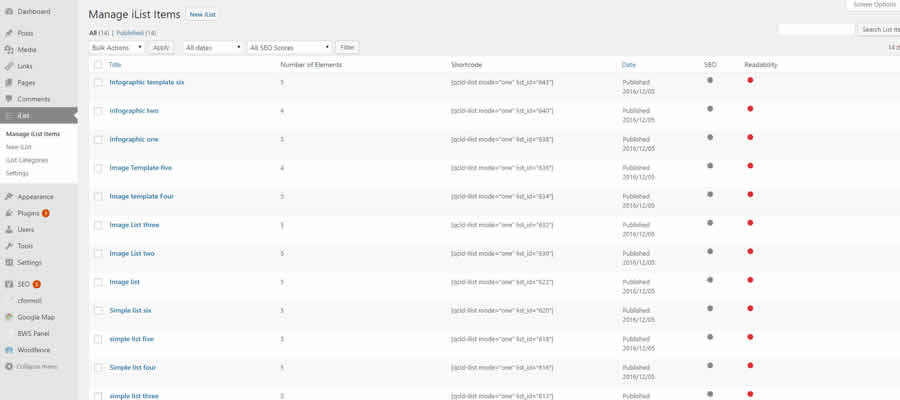Open the All SEO Scores dropdown

[290, 47]
